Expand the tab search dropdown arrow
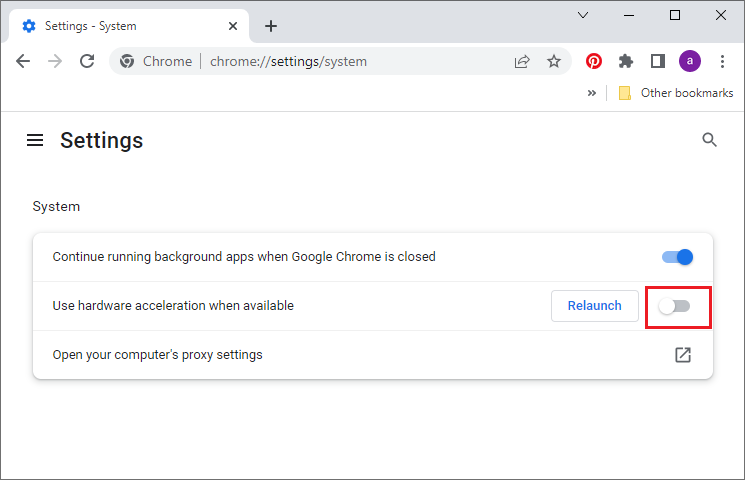The image size is (745, 480). click(x=583, y=15)
